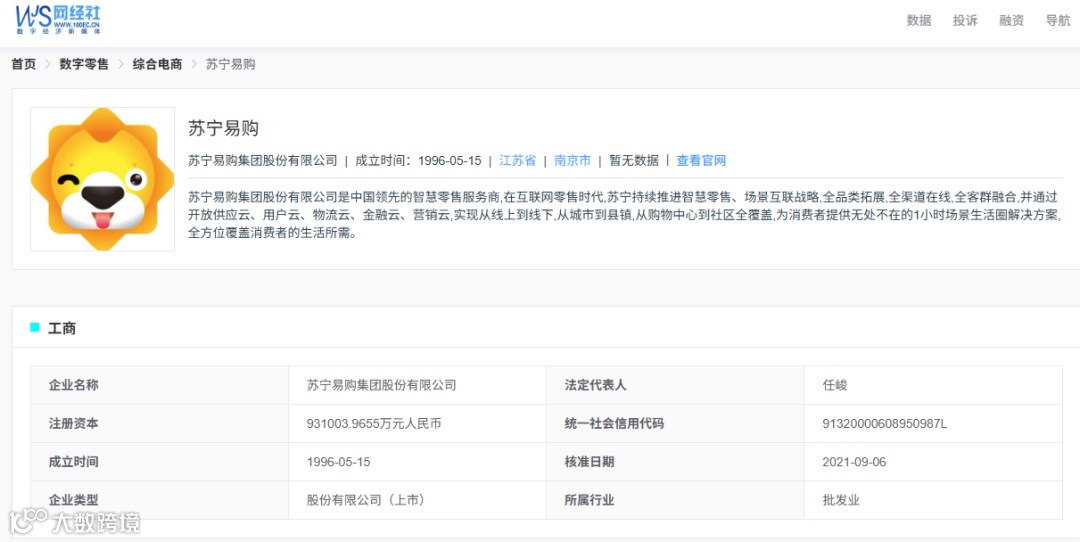This screenshot has height=542, width=1080.
Task: Open the 数据 navigation item
Action: coord(919,21)
